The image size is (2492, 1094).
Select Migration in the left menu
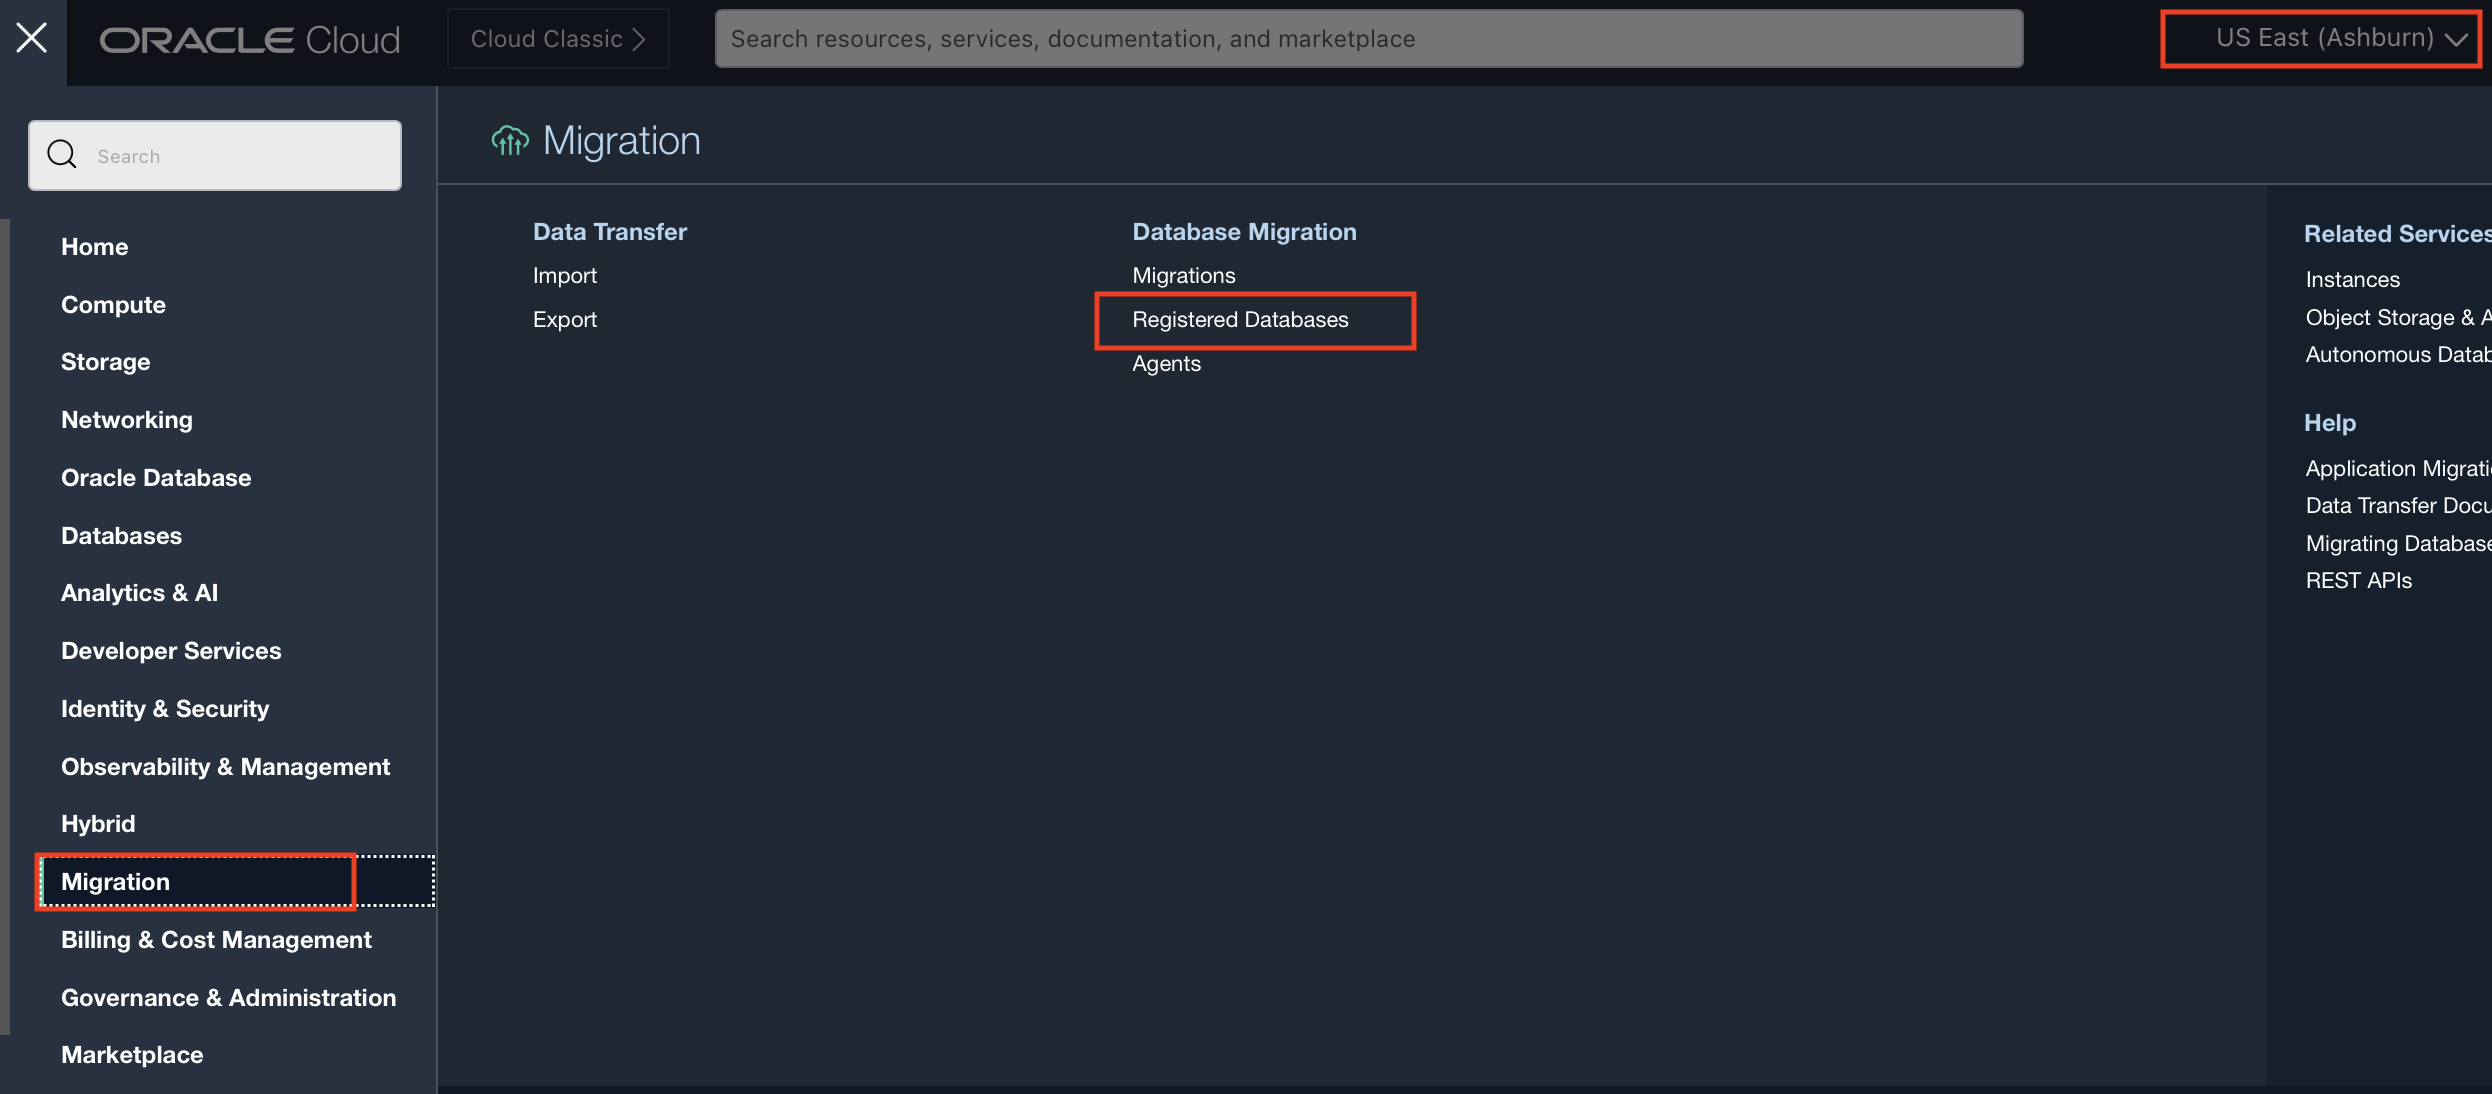point(116,881)
